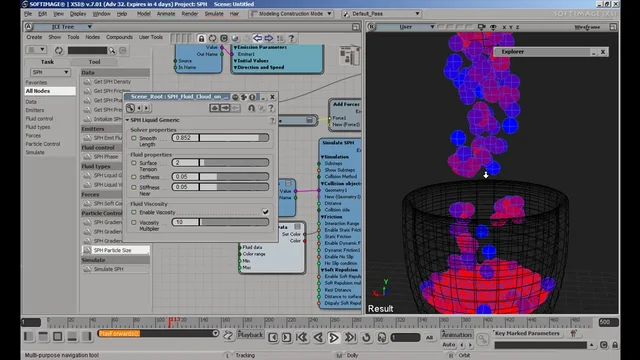Toggle animation marker for Stiffness
This screenshot has height=360, width=640.
[x=133, y=177]
